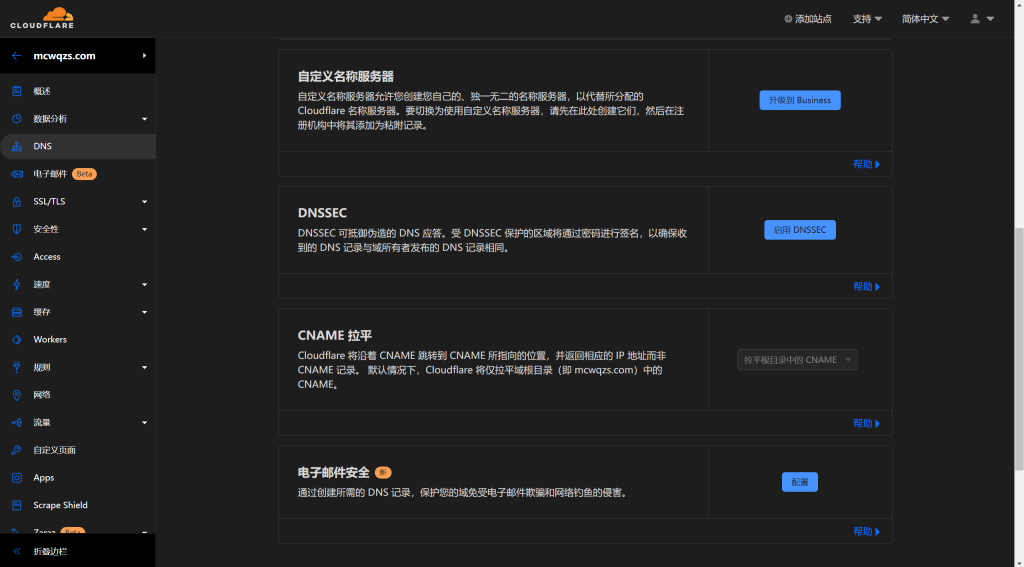Click the 自定义页面 wrench icon
Viewport: 1024px width, 567px height.
coord(17,450)
